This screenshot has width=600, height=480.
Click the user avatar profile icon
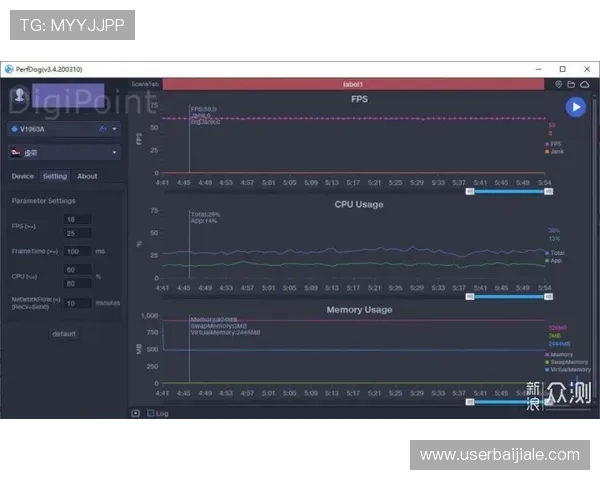pyautogui.click(x=19, y=97)
